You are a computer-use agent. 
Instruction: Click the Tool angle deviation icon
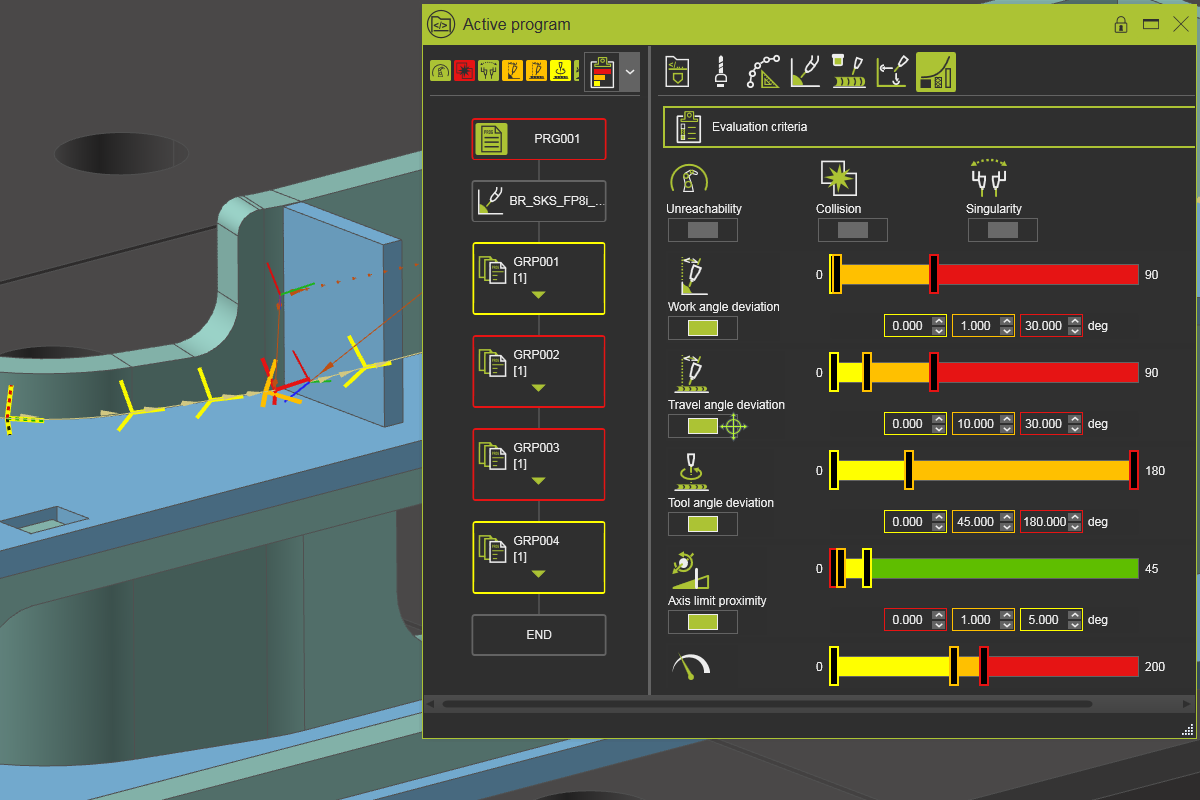coord(692,470)
